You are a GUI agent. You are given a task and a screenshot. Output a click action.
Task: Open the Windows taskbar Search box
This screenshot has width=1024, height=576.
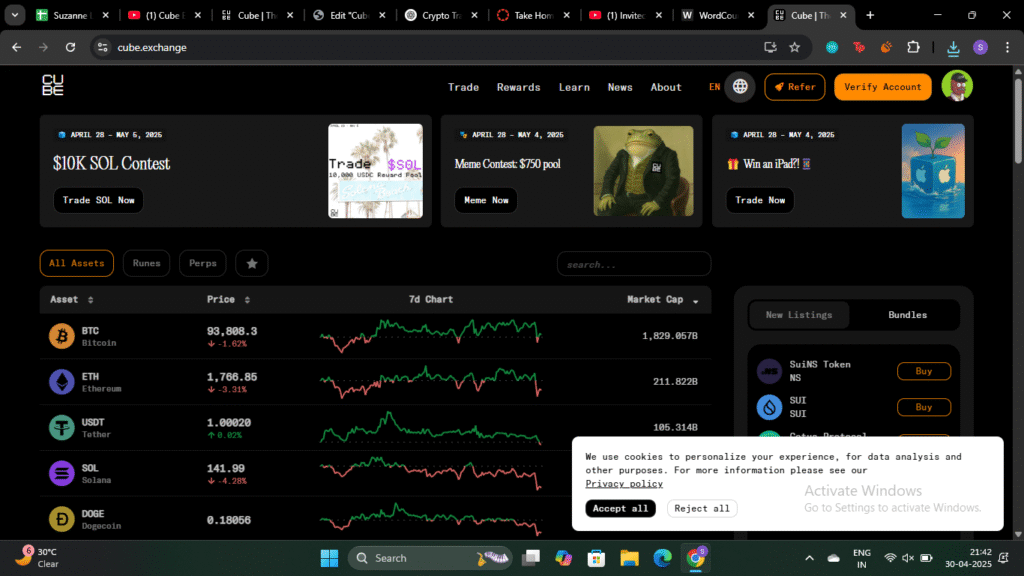coord(430,558)
